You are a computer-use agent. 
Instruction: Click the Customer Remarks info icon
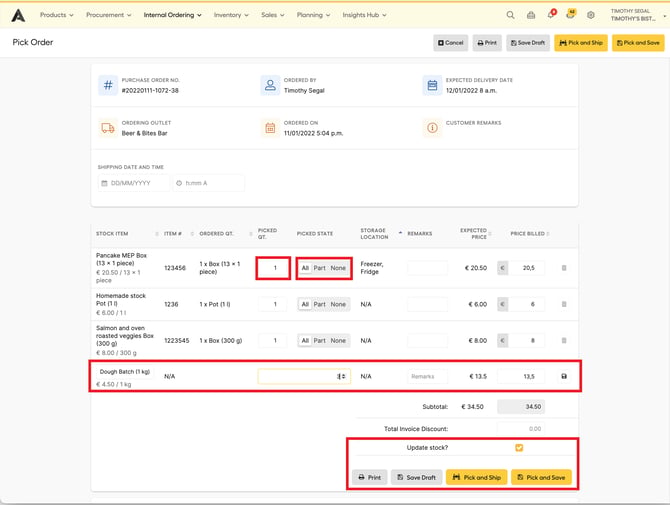pos(432,128)
